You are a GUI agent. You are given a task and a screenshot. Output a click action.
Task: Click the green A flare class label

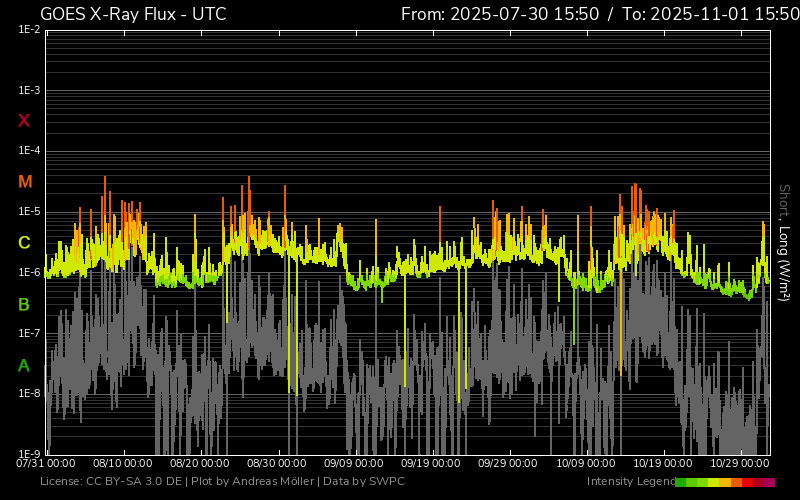pyautogui.click(x=24, y=366)
